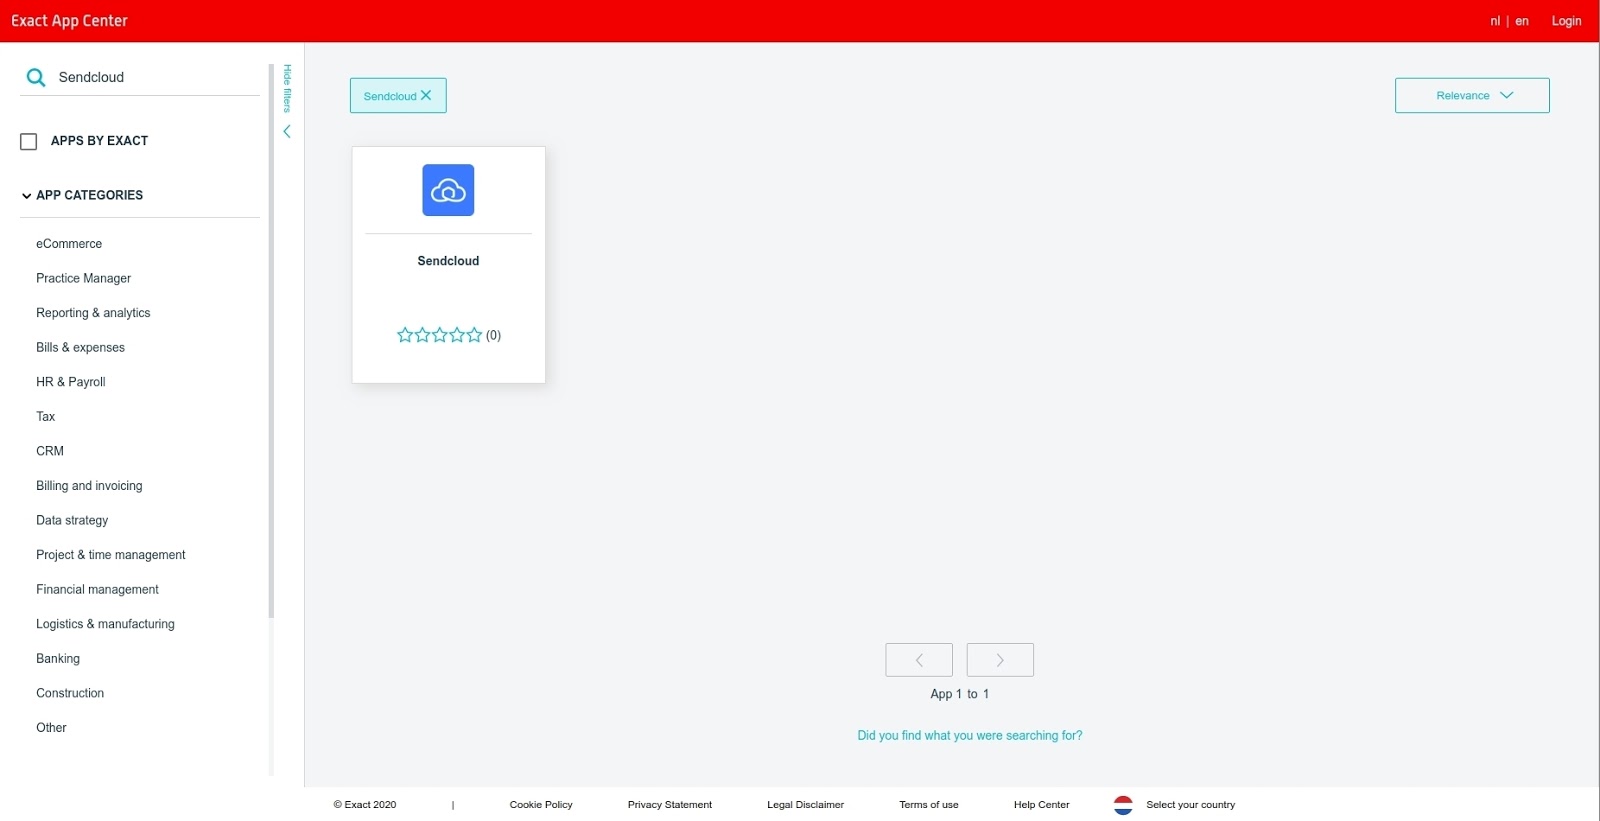Switch language to nl

coord(1495,21)
